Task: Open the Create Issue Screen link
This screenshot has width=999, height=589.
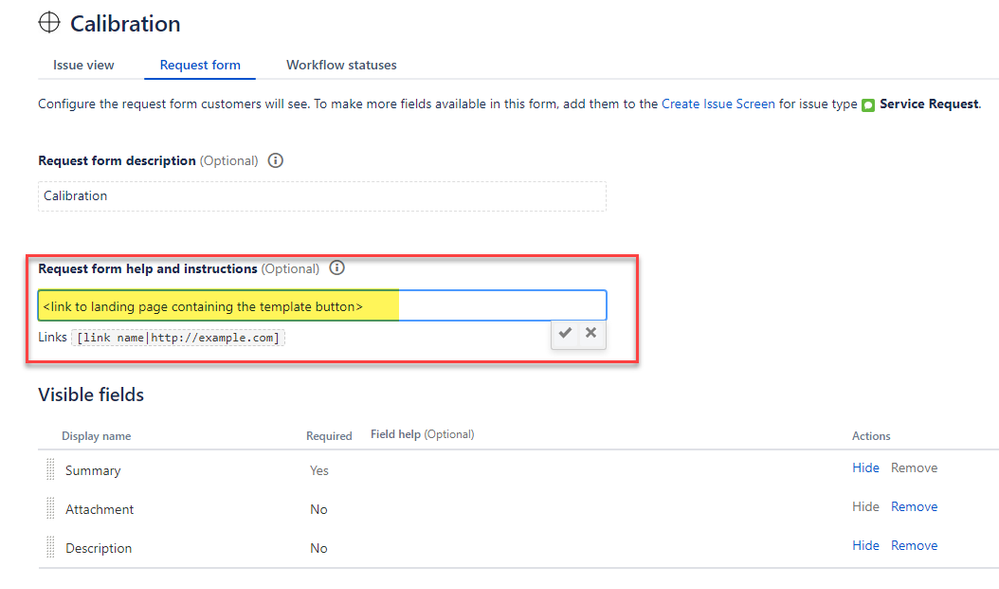Action: coord(718,104)
